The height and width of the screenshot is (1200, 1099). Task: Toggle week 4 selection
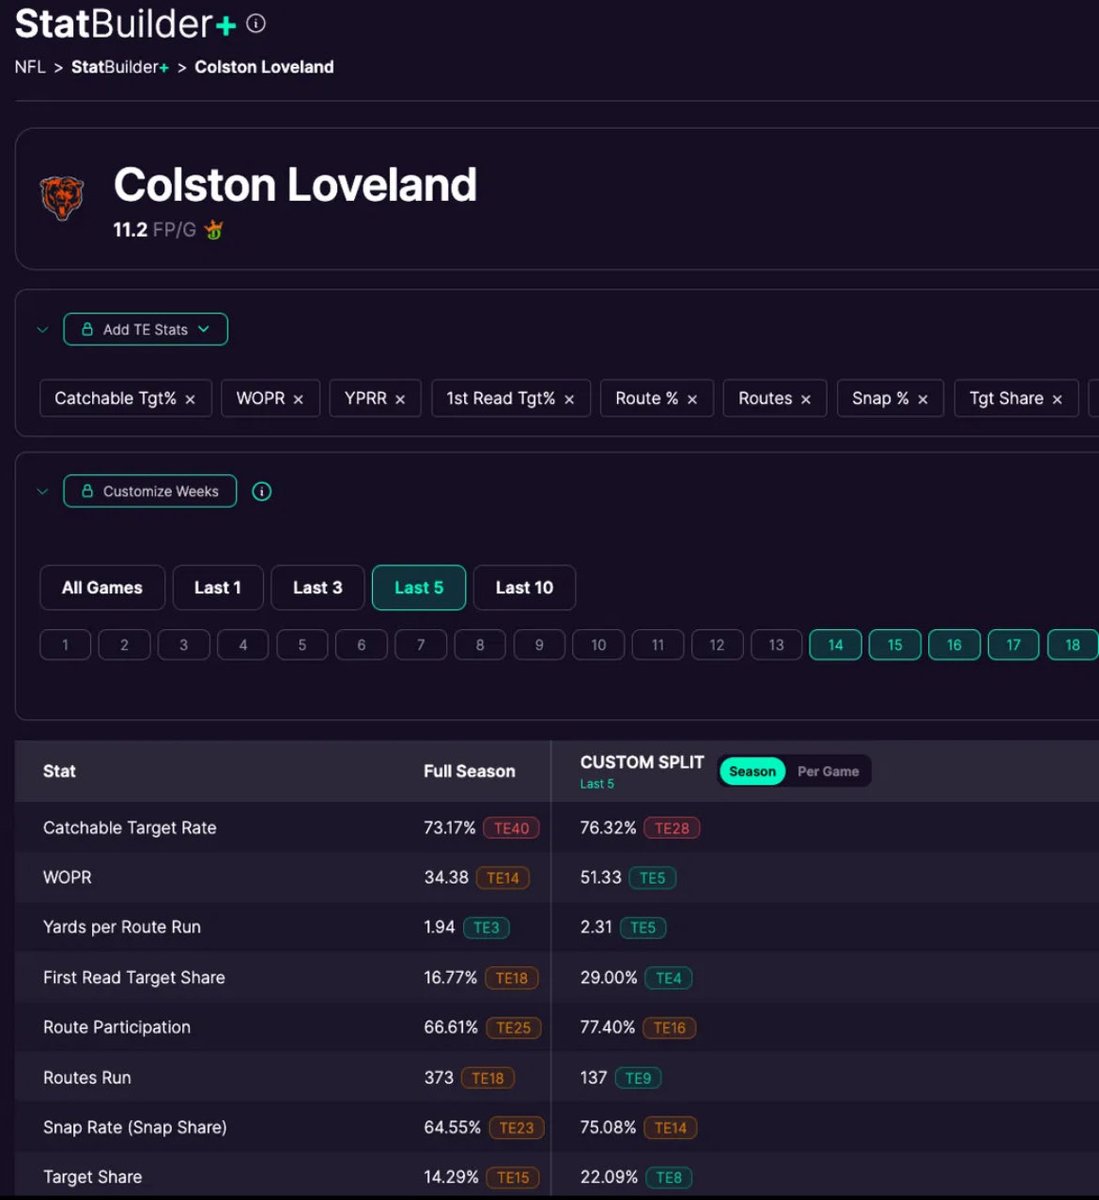tap(243, 645)
